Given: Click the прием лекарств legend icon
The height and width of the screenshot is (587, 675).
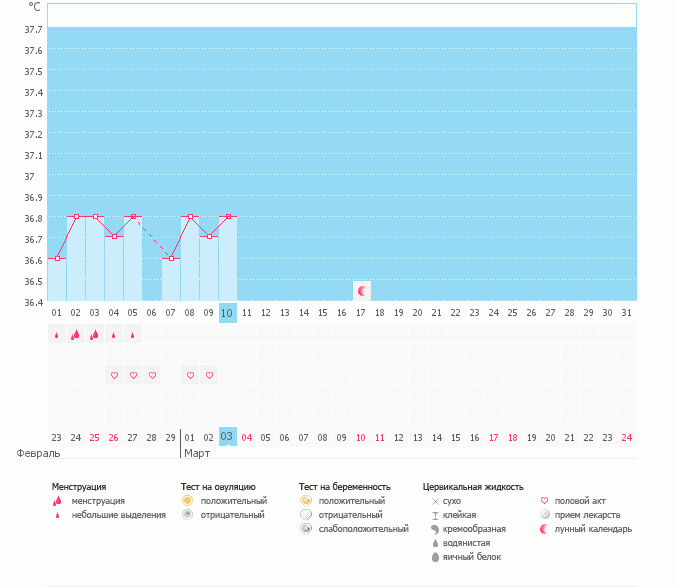Looking at the screenshot, I should pos(545,514).
